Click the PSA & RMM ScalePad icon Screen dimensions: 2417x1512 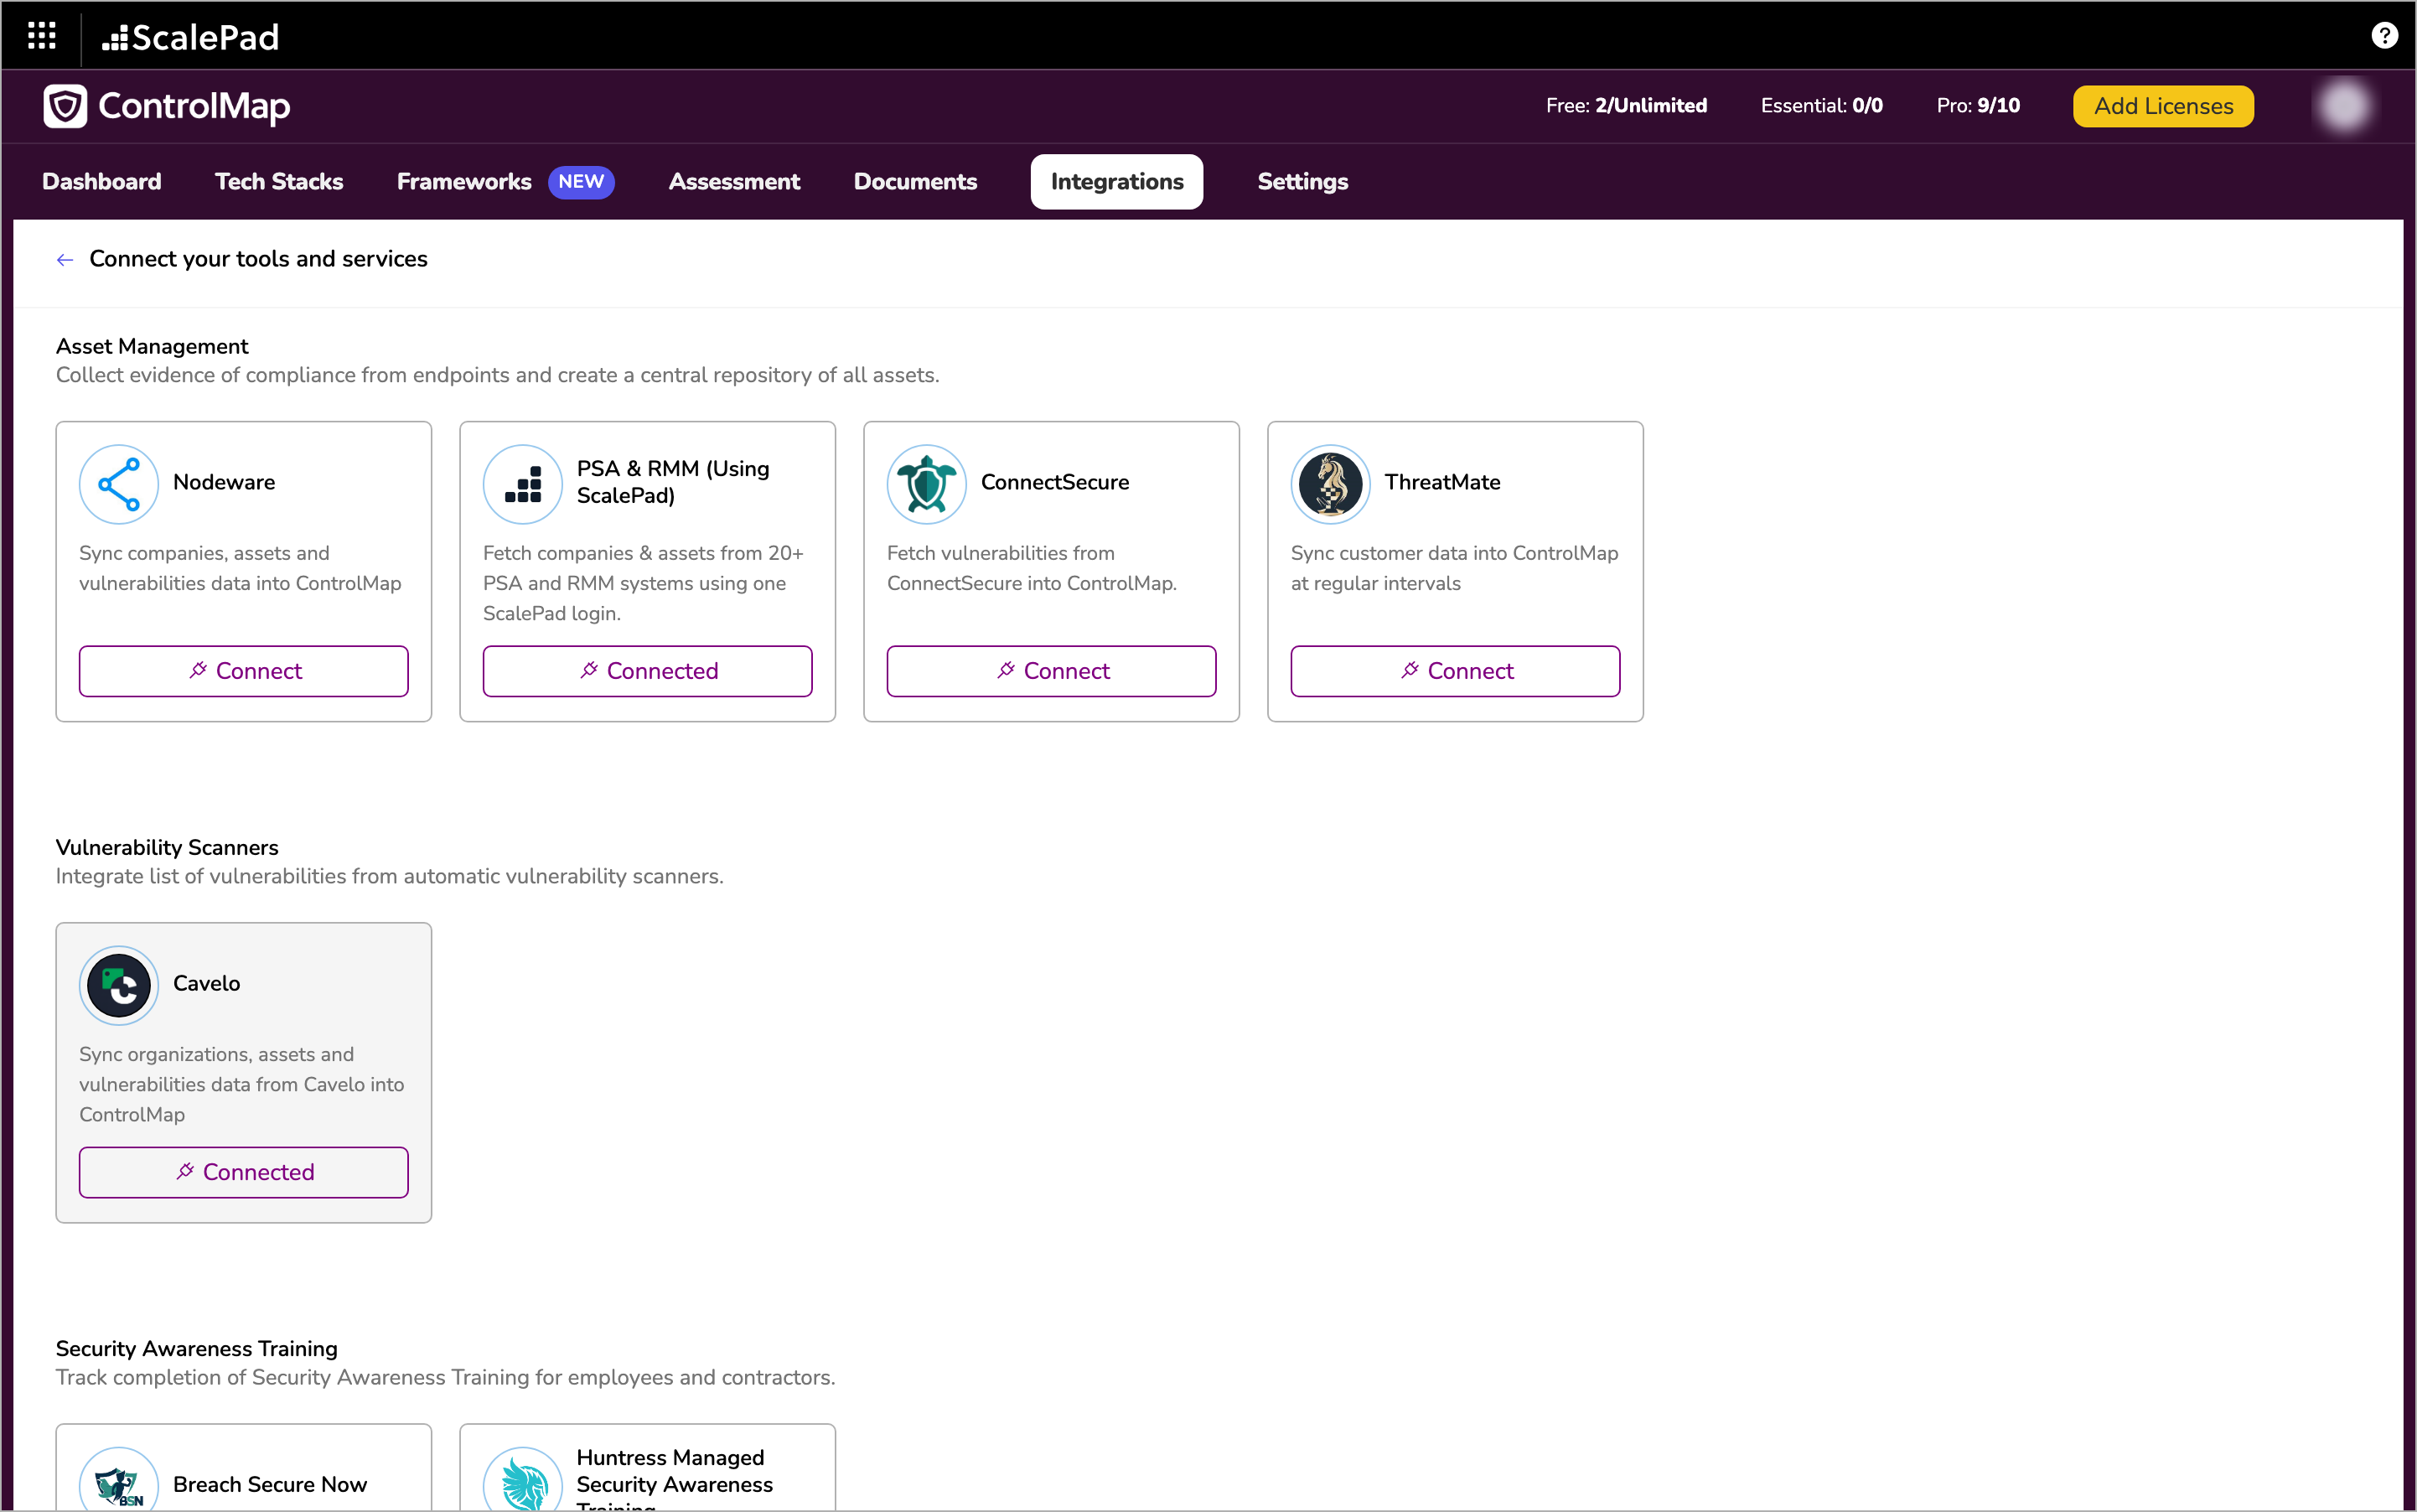click(x=523, y=484)
